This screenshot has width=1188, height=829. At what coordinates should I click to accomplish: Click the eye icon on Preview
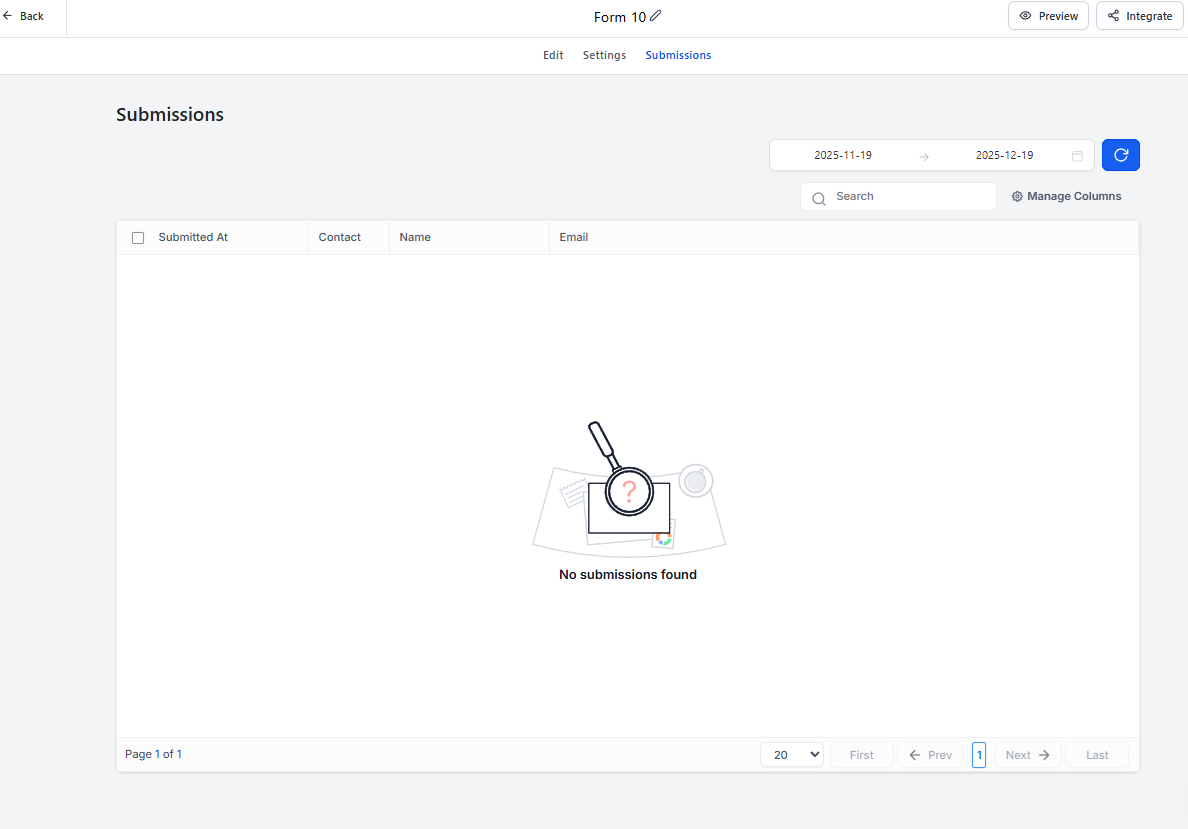click(1025, 16)
